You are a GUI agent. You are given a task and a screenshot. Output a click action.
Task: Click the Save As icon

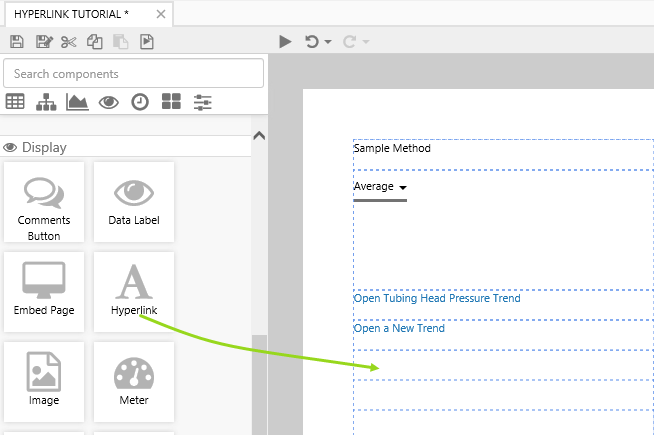coord(43,42)
